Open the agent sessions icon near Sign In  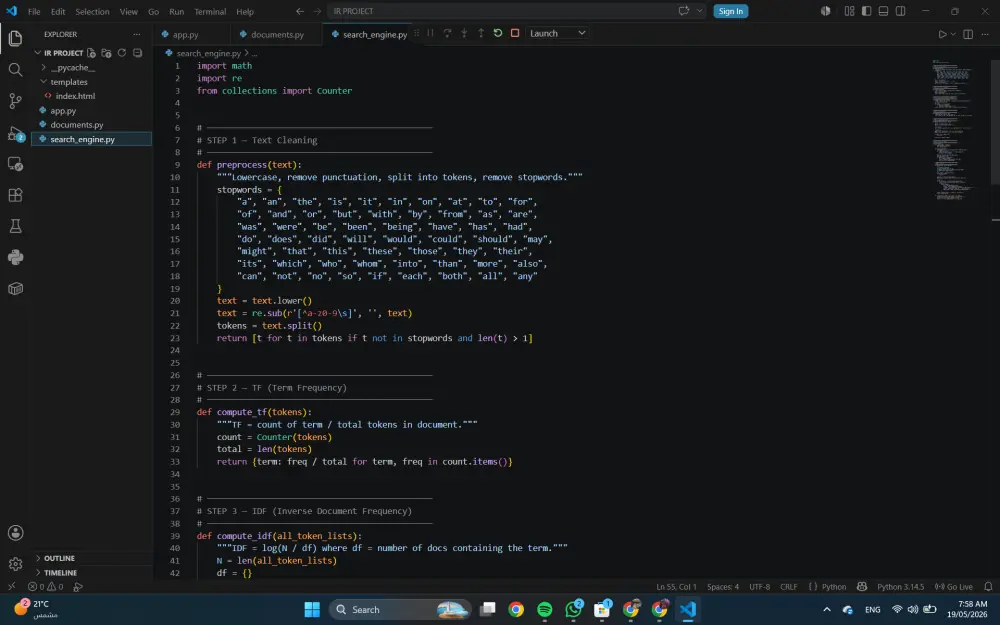click(825, 11)
